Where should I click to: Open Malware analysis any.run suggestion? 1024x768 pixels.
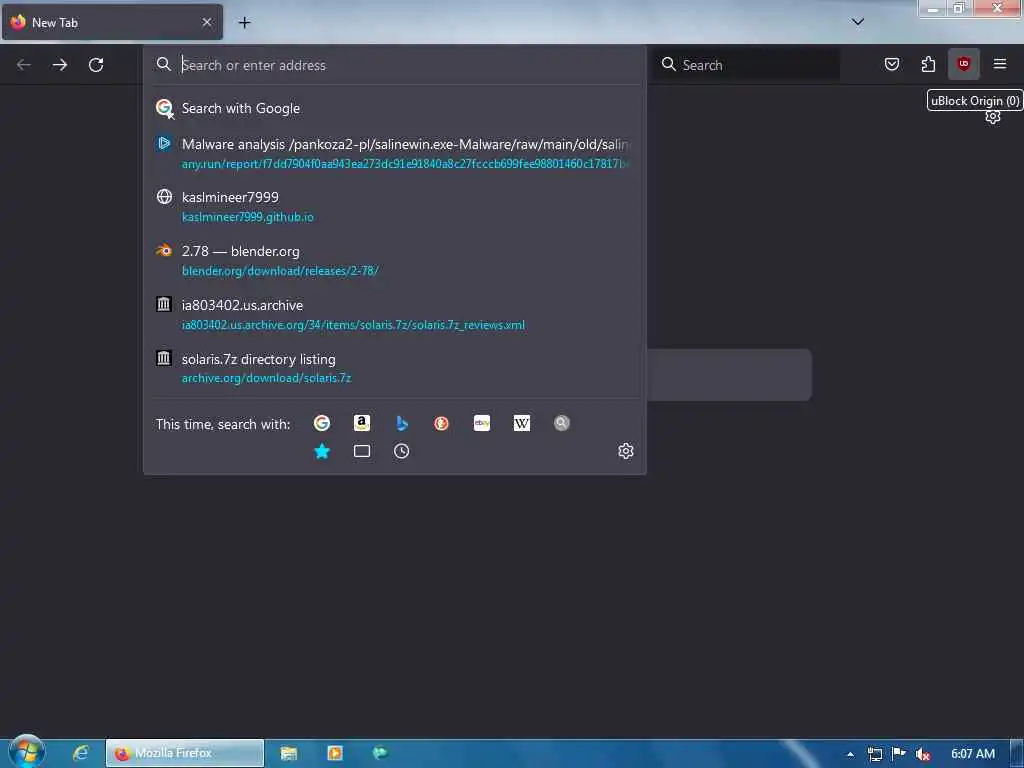[x=394, y=153]
